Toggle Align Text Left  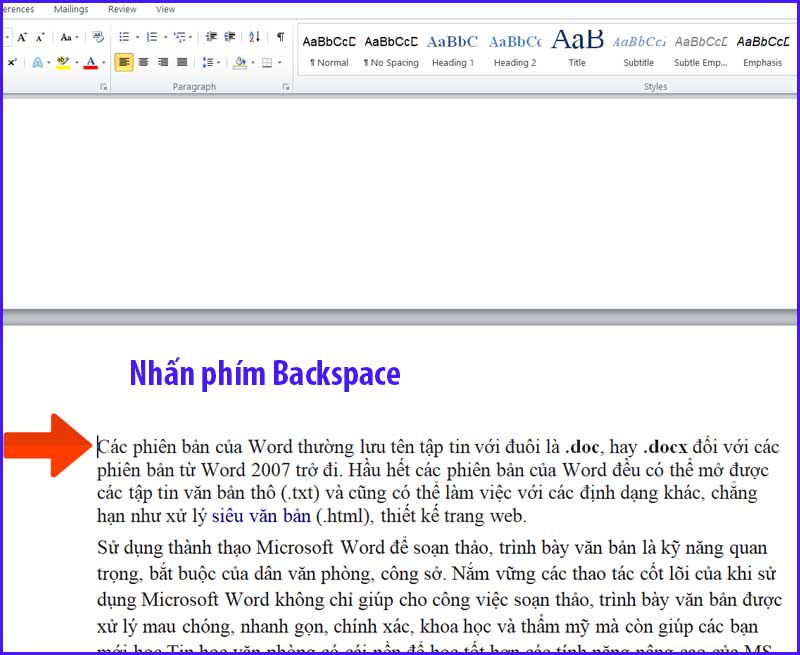tap(124, 62)
